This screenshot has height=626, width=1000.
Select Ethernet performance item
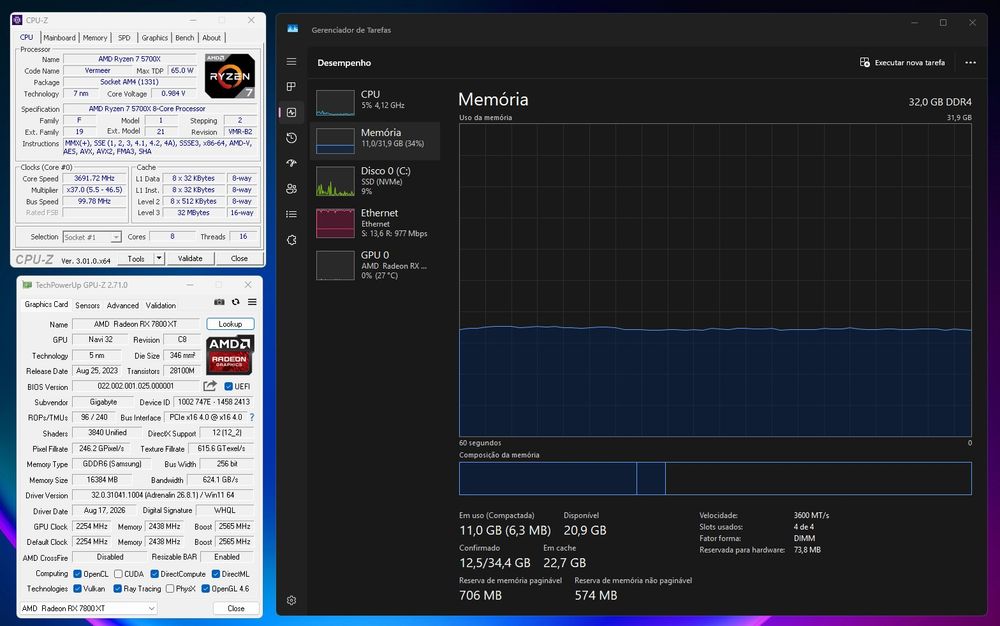tap(375, 223)
